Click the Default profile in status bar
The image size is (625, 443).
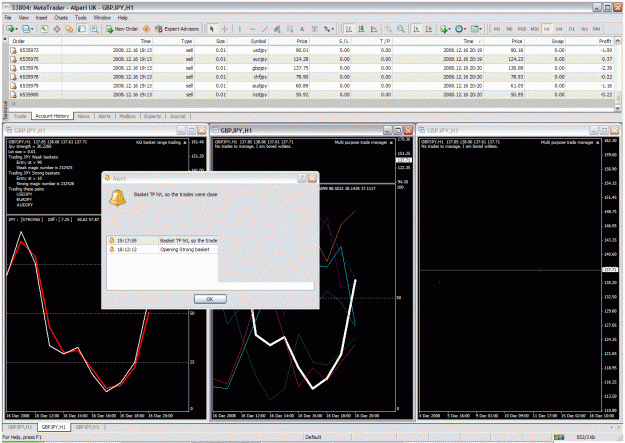tap(313, 437)
